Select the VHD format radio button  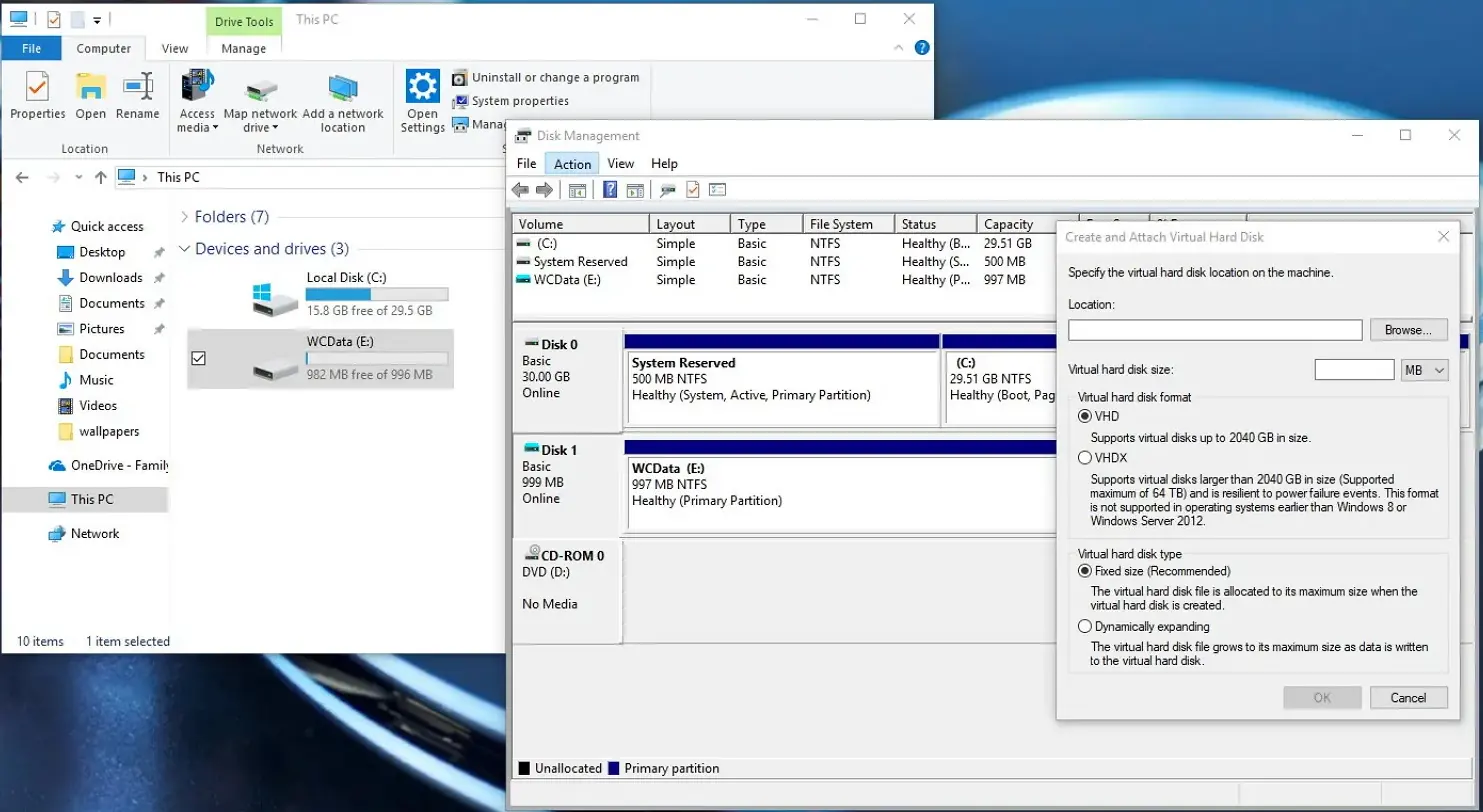point(1085,416)
